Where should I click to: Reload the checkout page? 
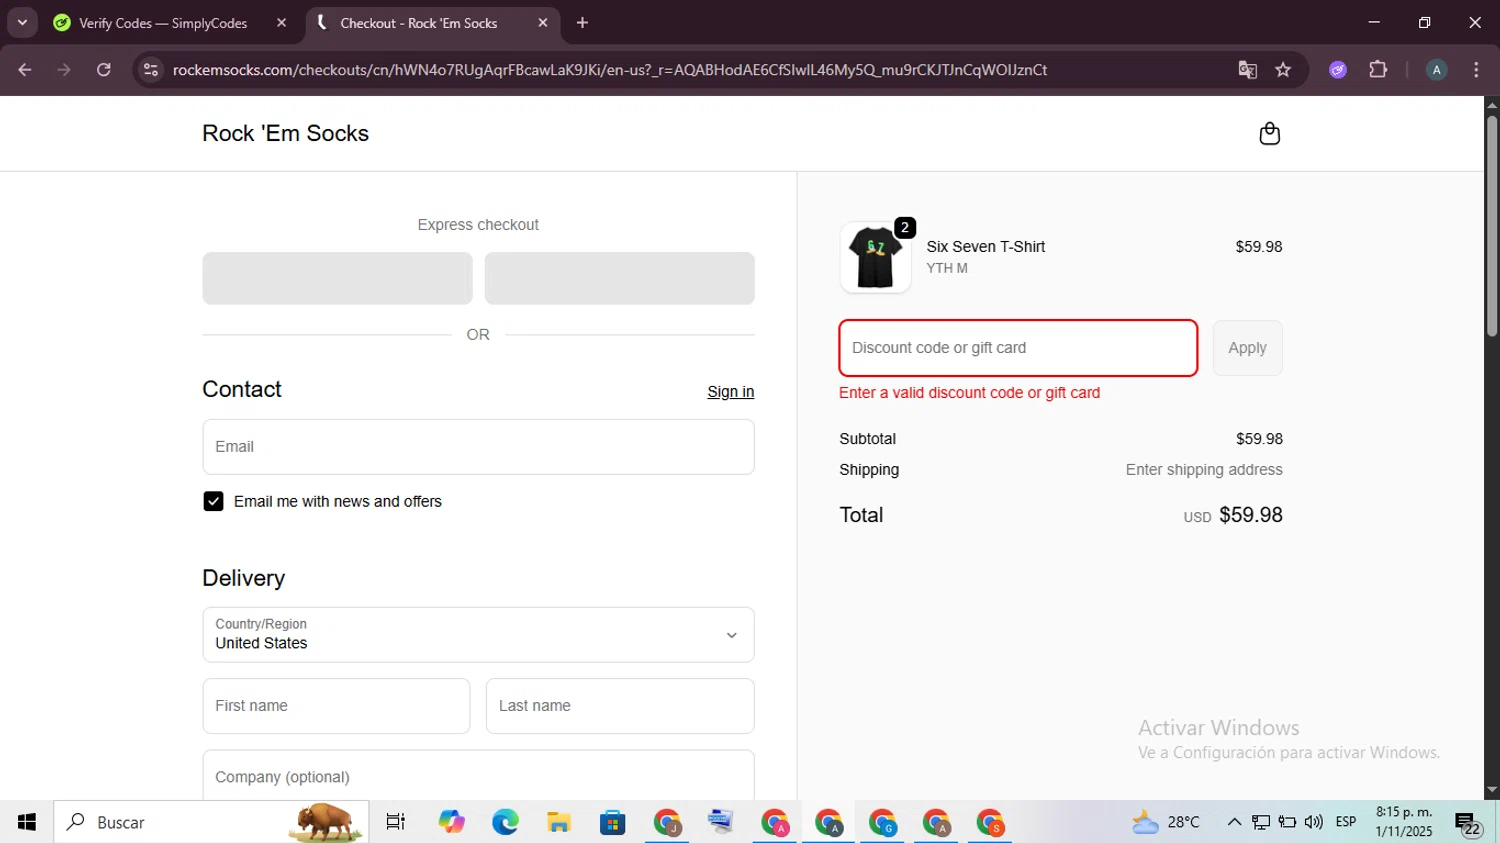pyautogui.click(x=104, y=70)
